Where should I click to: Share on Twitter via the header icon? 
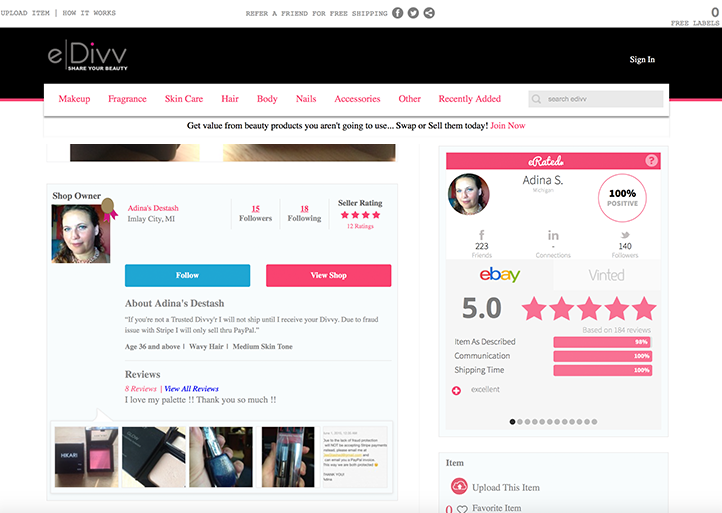coord(413,13)
